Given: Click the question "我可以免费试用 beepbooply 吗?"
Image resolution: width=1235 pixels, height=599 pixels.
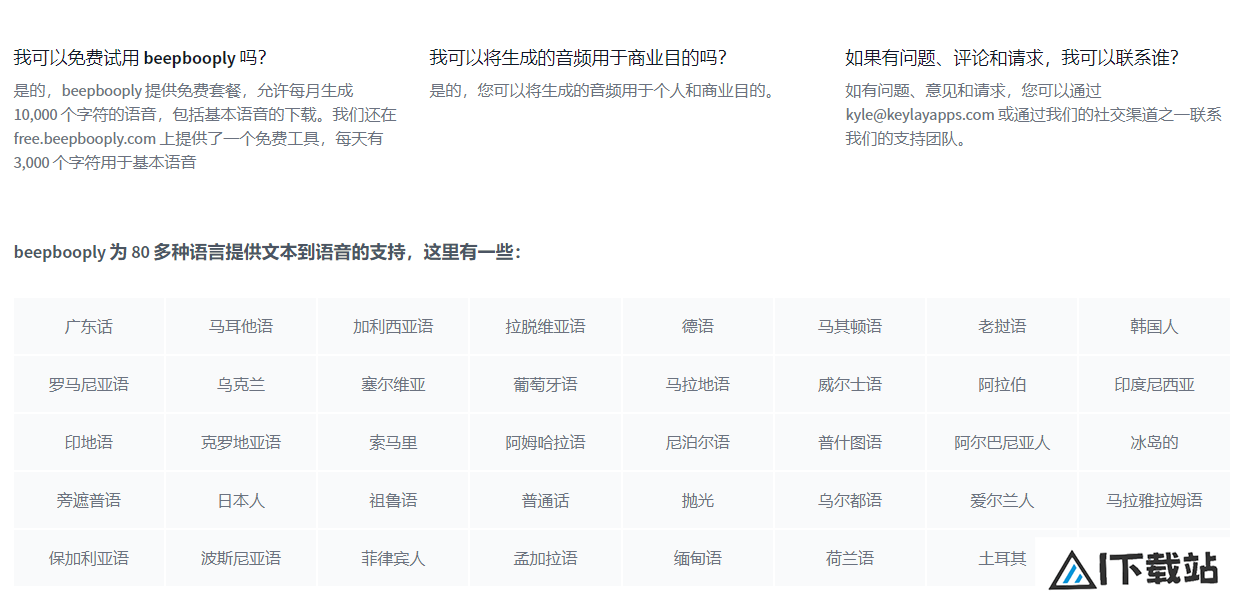Looking at the screenshot, I should coord(140,58).
